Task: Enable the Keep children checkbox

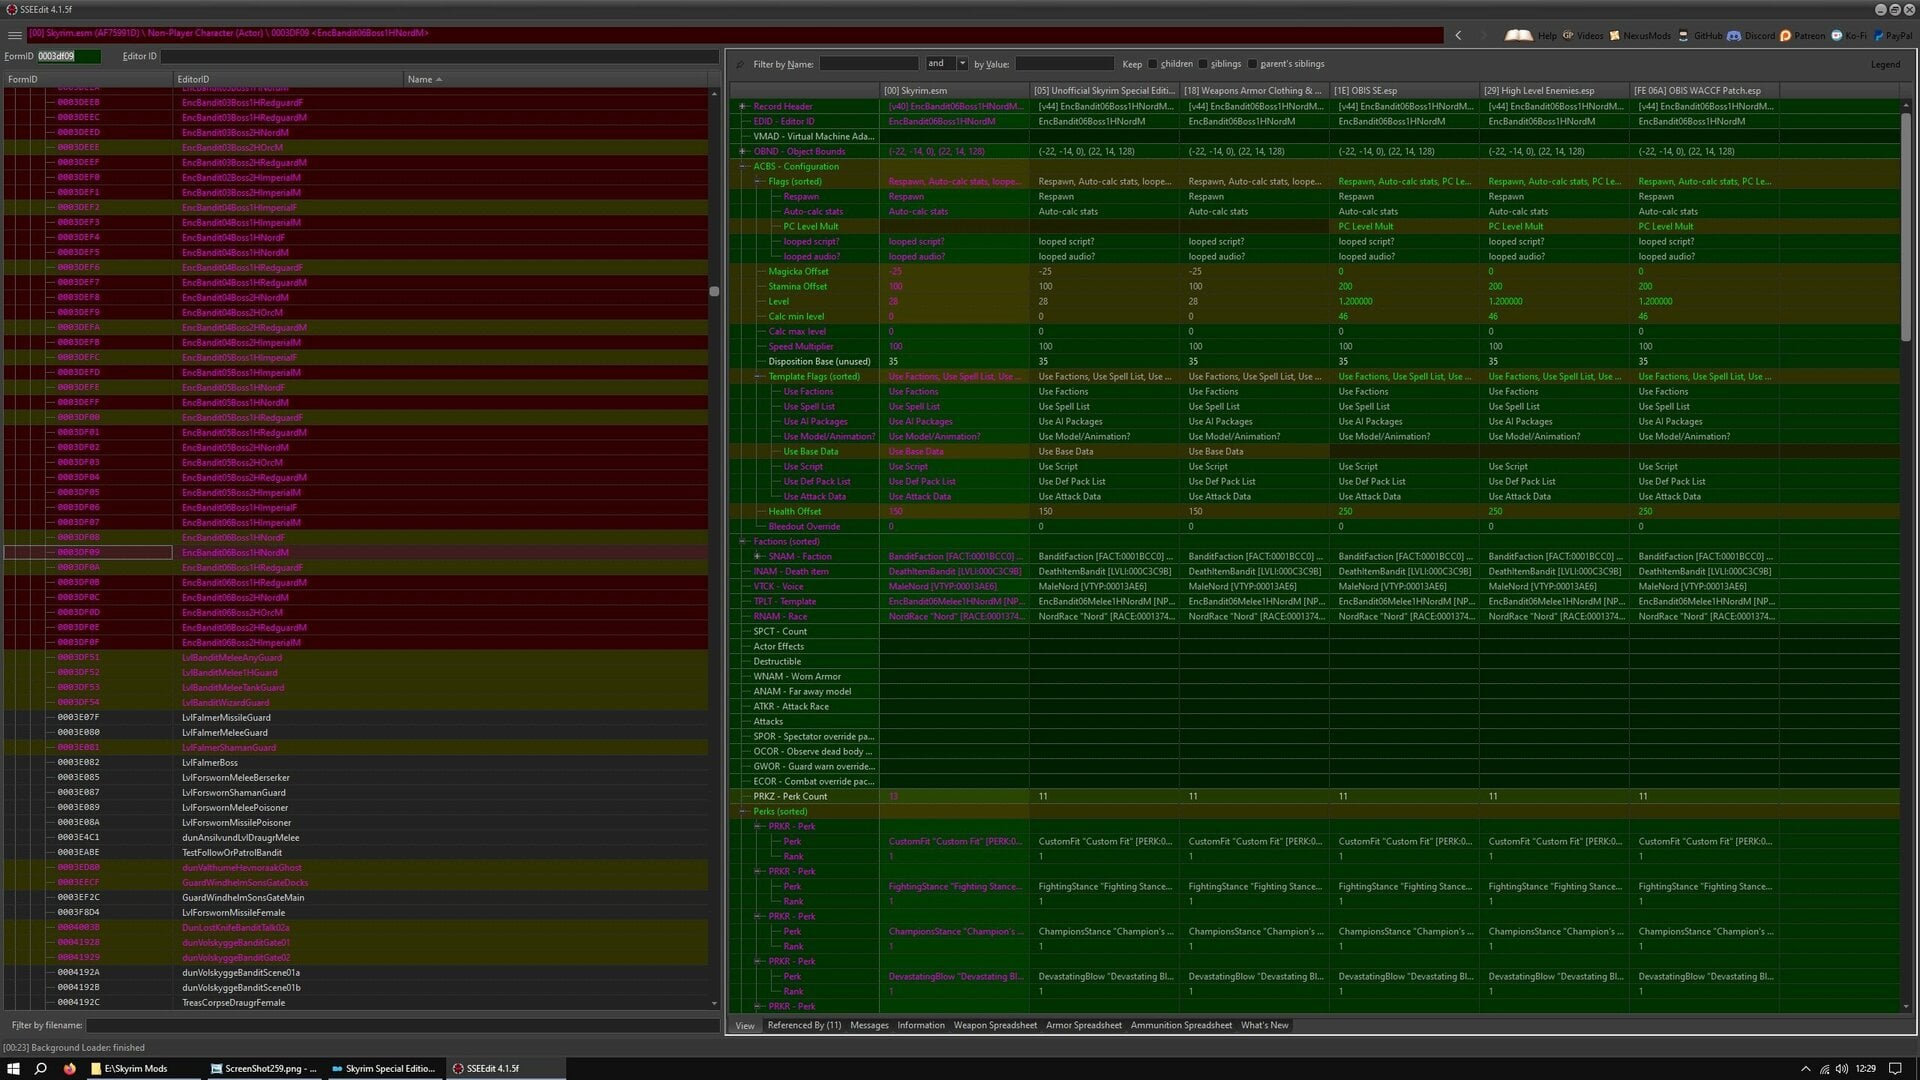Action: (x=1153, y=64)
